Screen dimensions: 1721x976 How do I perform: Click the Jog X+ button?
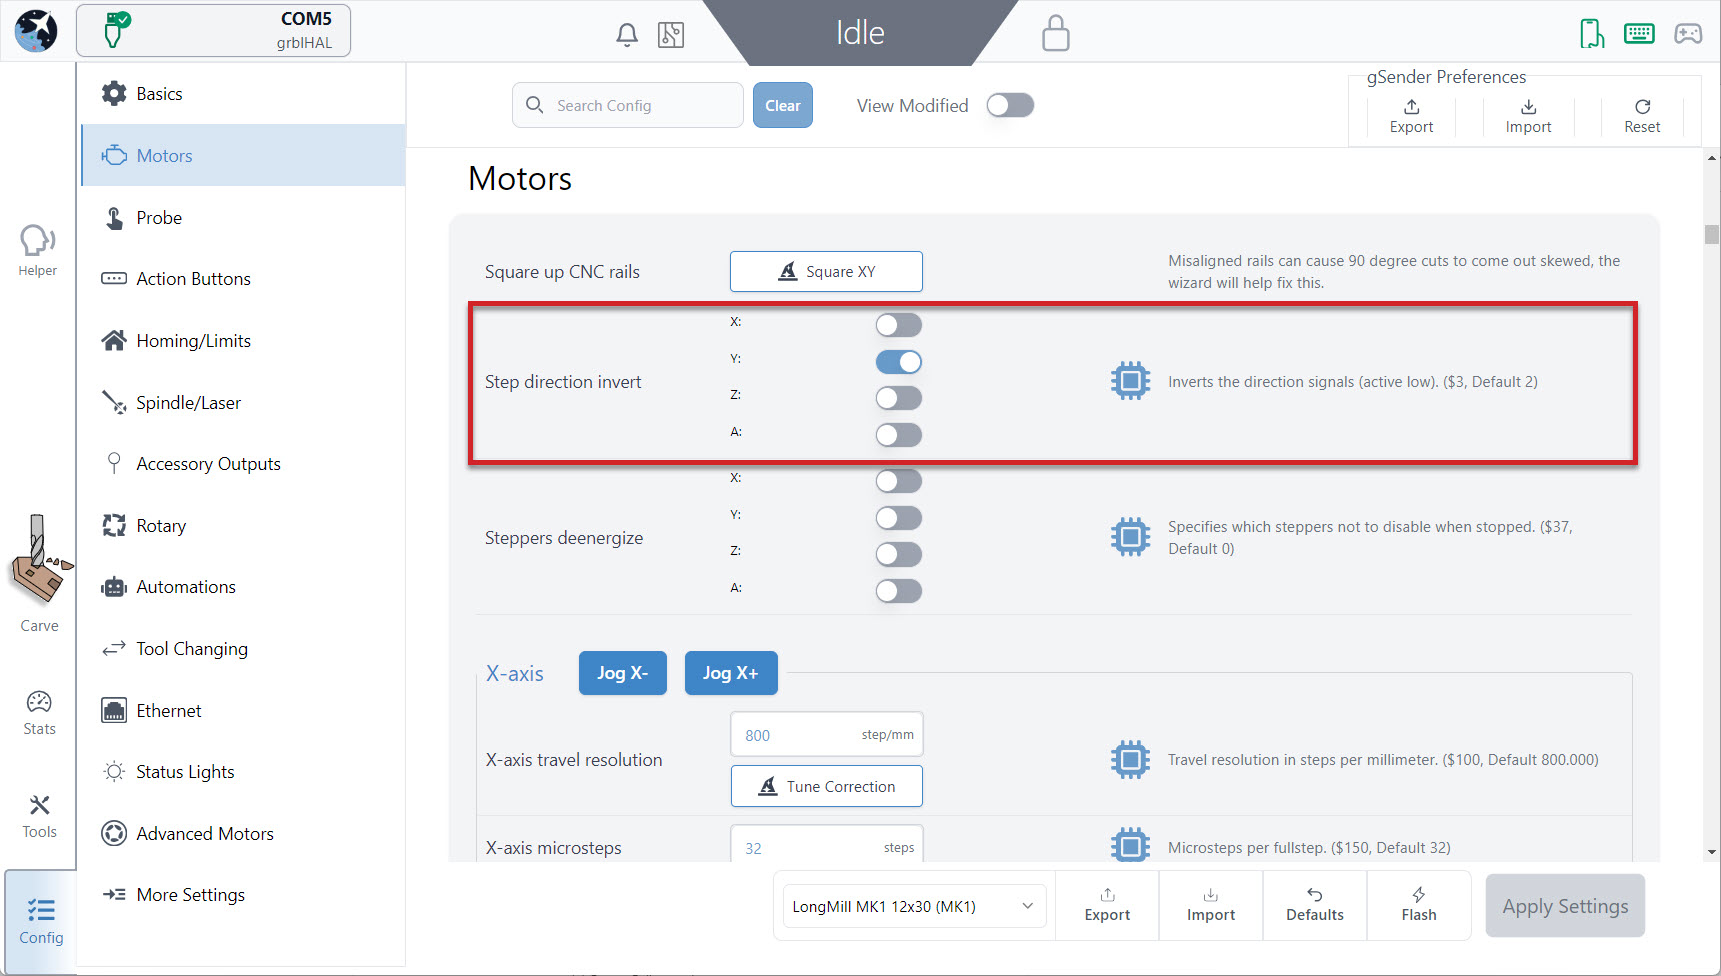point(731,673)
